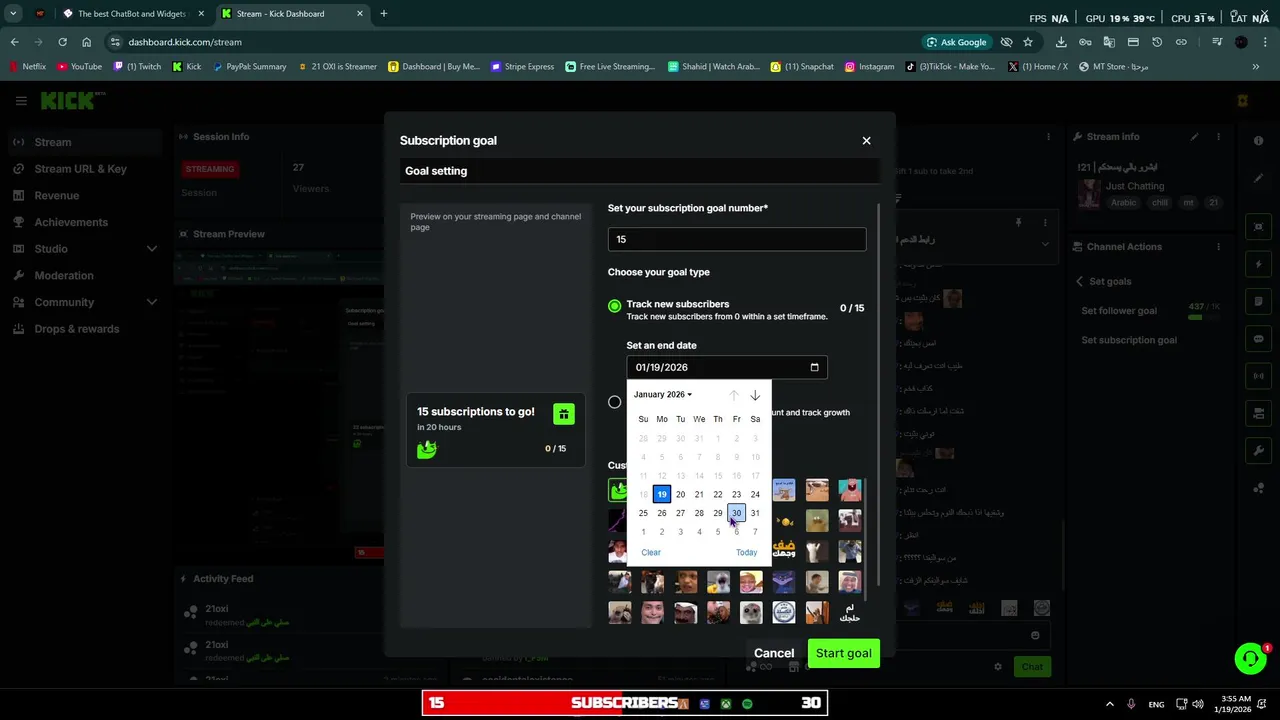This screenshot has width=1280, height=720.
Task: Open Set subscription goal in Channel Actions
Action: point(1129,340)
